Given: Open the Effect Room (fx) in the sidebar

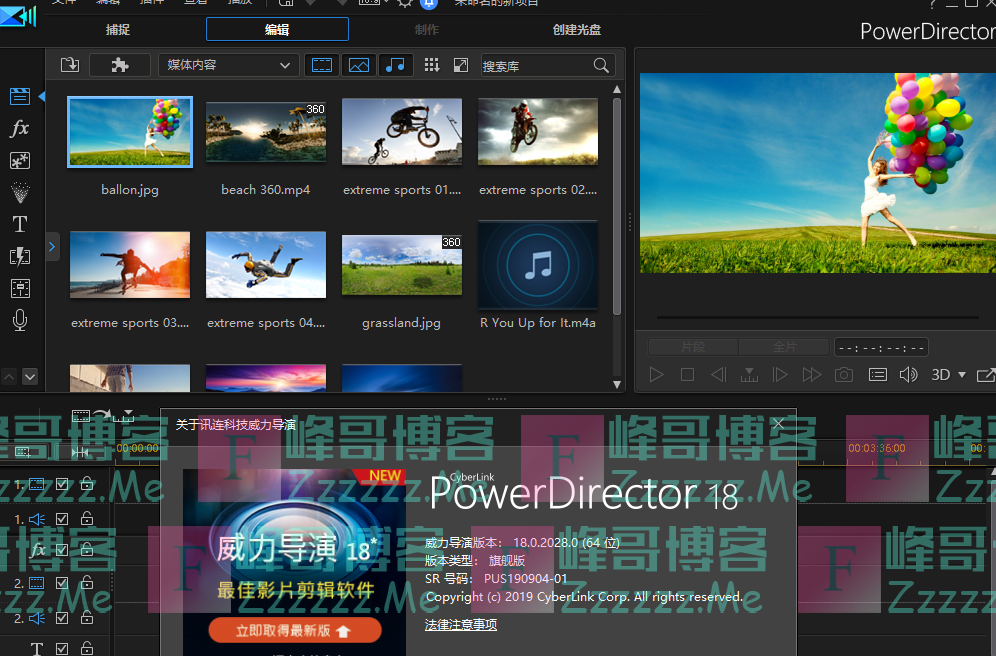Looking at the screenshot, I should pos(19,129).
